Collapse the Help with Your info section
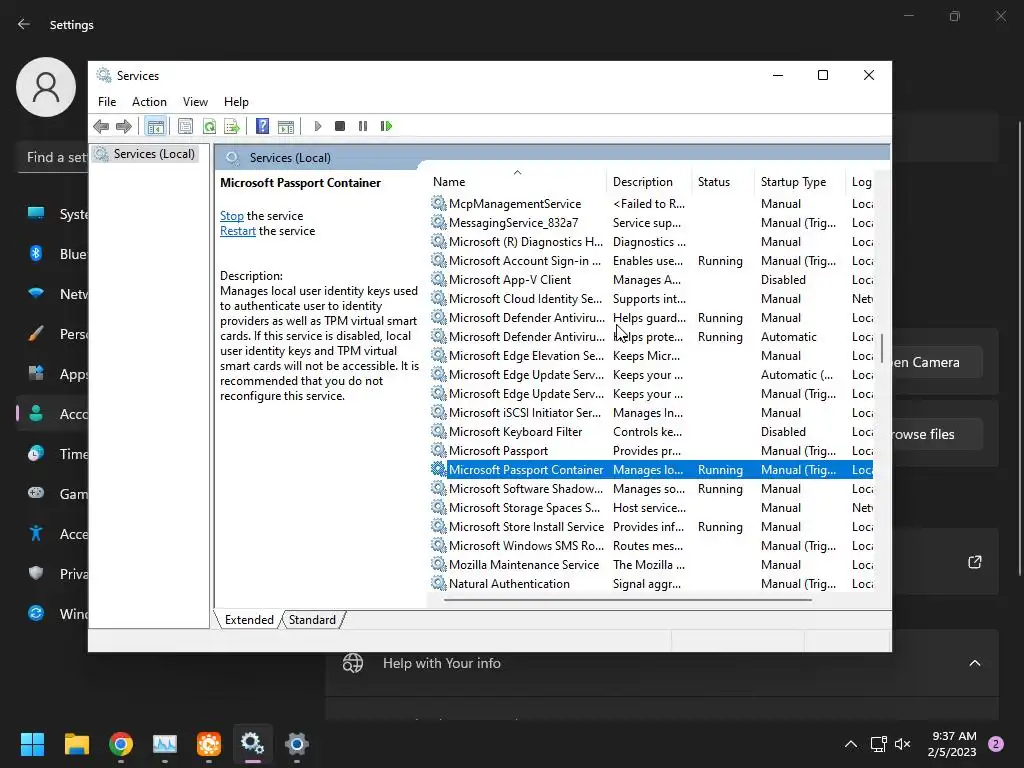This screenshot has width=1024, height=768. coord(974,663)
